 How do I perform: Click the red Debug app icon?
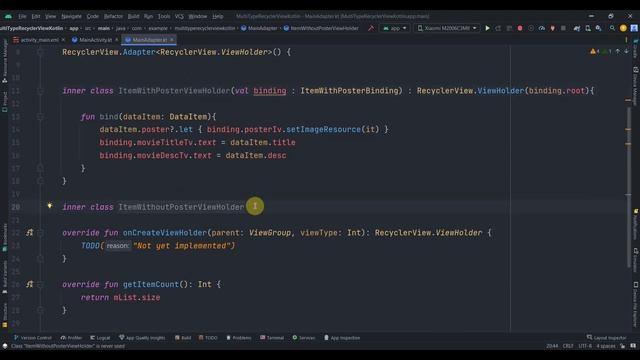coord(520,28)
